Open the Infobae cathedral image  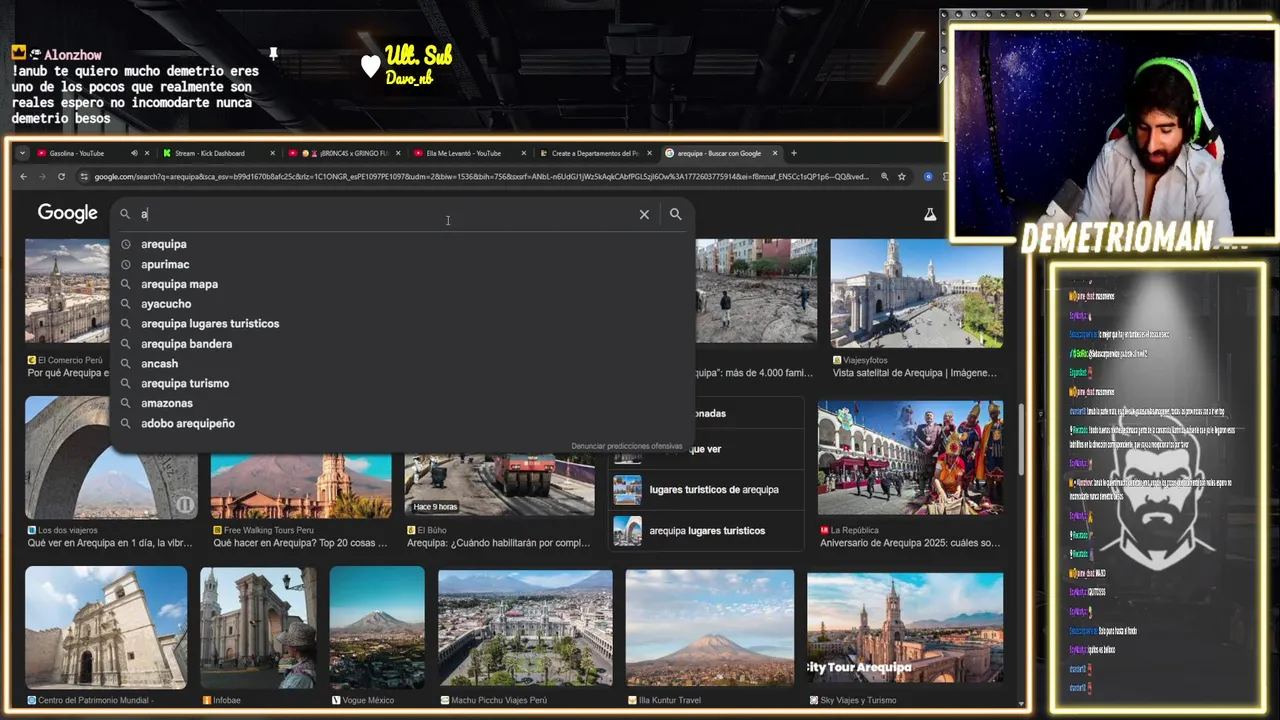258,627
